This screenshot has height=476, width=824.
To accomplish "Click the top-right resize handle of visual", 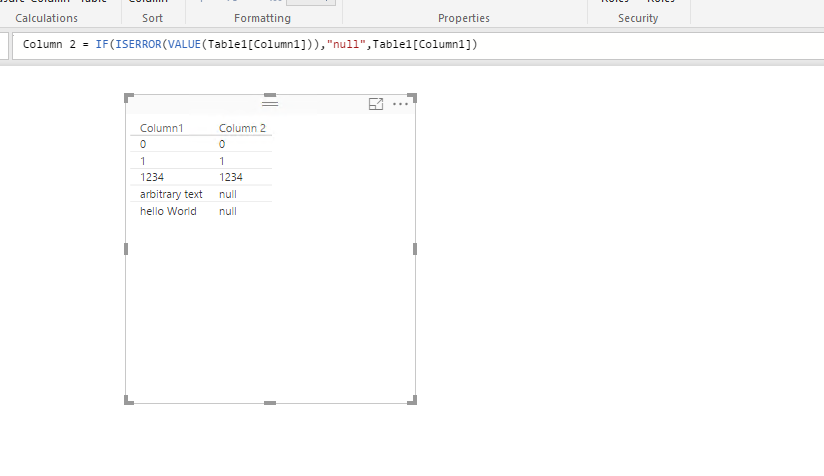I will (x=413, y=98).
